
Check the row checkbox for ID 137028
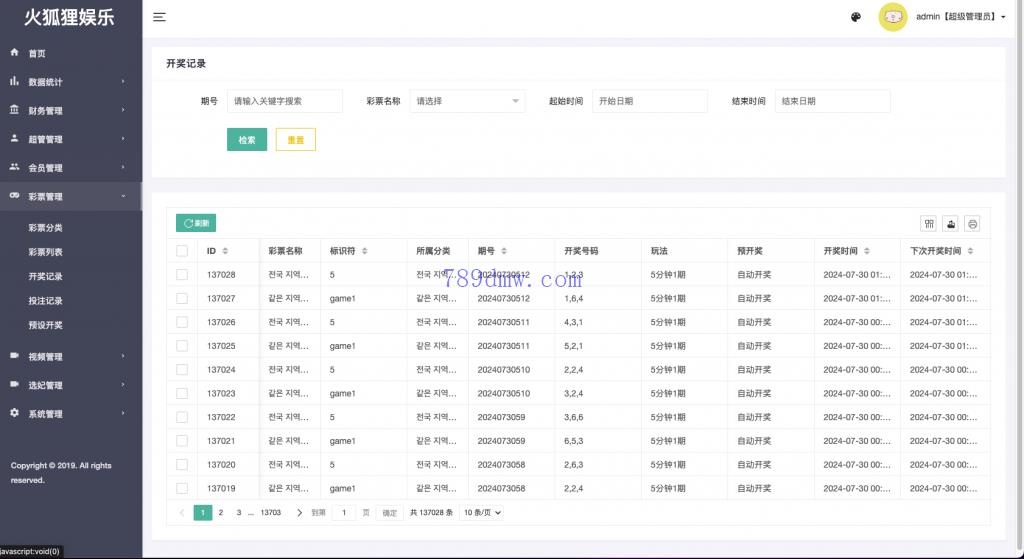tap(182, 274)
